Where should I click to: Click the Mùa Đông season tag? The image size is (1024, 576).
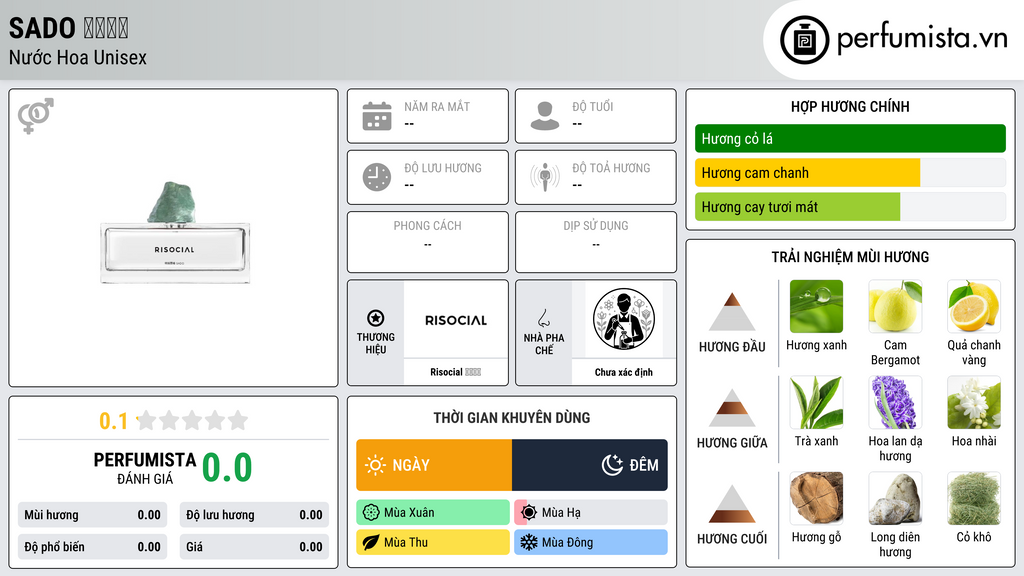tap(591, 542)
